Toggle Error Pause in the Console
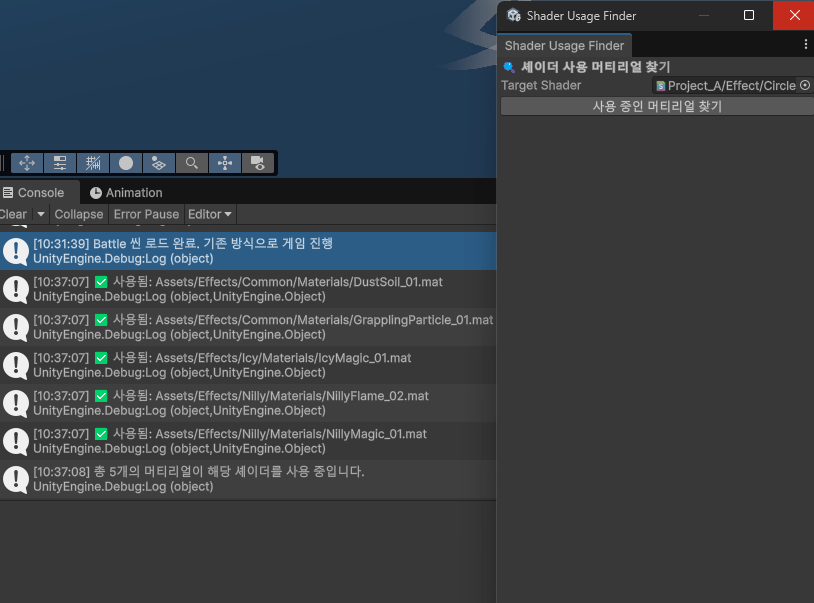 tap(146, 214)
